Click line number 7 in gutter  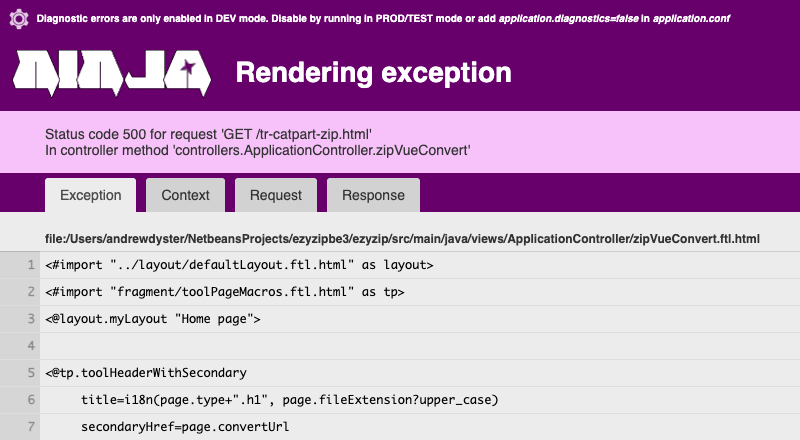pyautogui.click(x=31, y=427)
